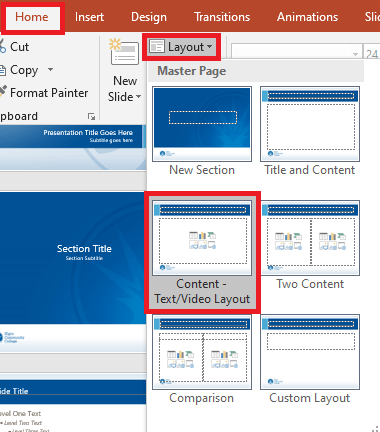Click the Master Page header text
Image resolution: width=380 pixels, height=432 pixels.
pyautogui.click(x=192, y=71)
